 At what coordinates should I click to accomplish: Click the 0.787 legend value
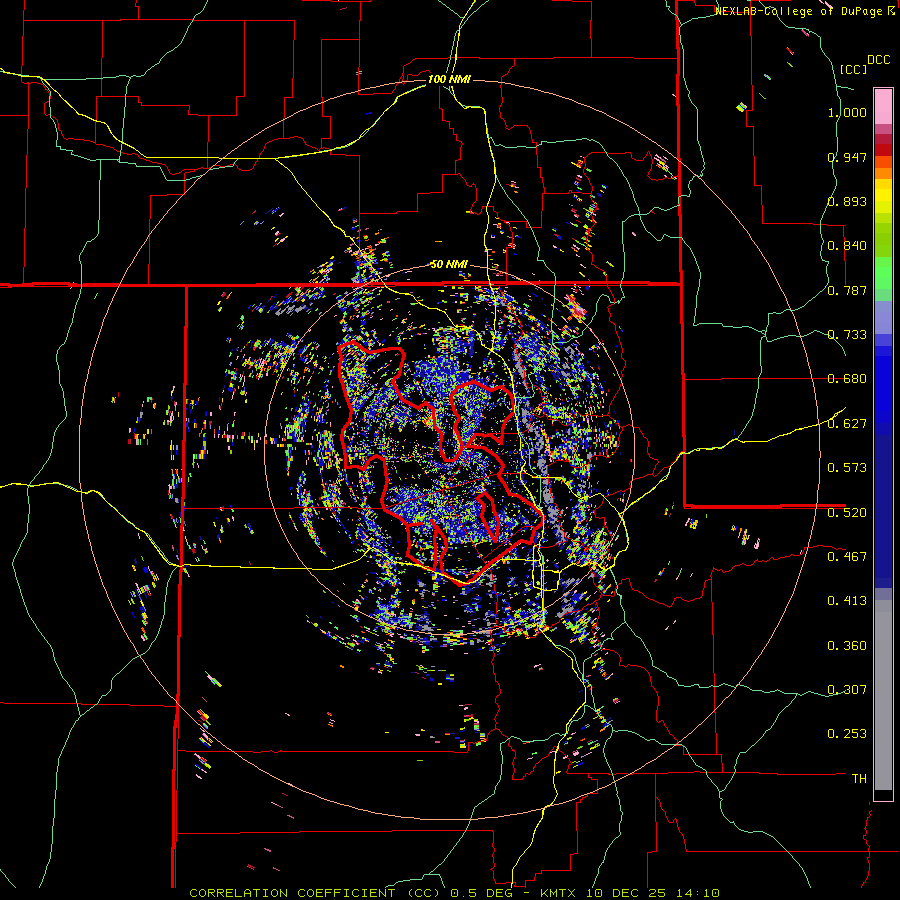847,290
